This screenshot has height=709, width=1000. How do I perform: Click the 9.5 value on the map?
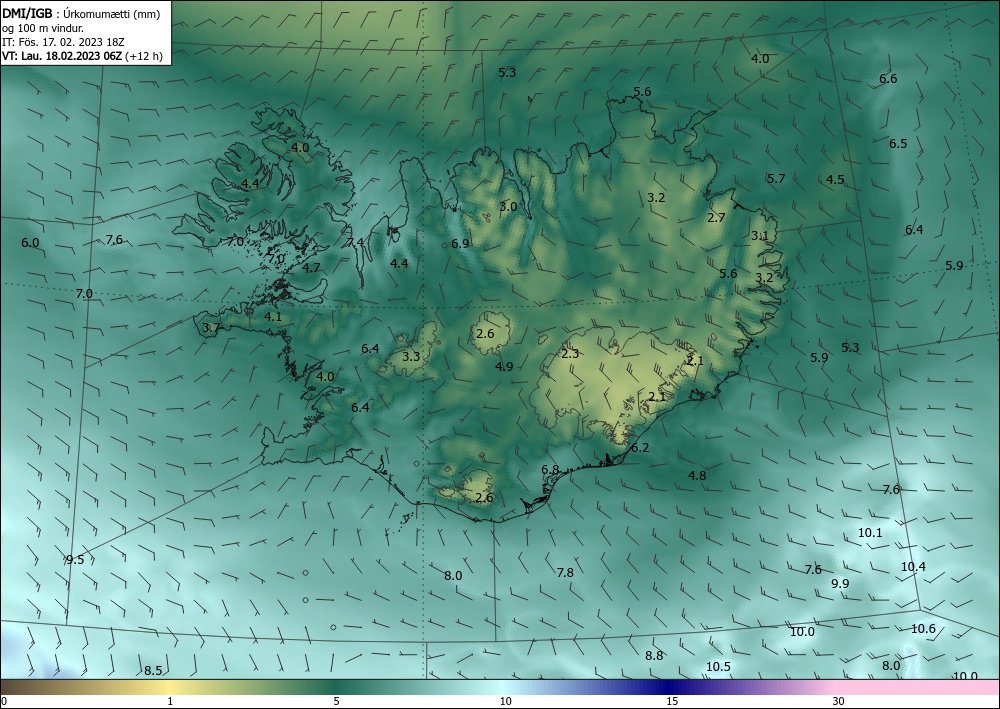pyautogui.click(x=75, y=560)
